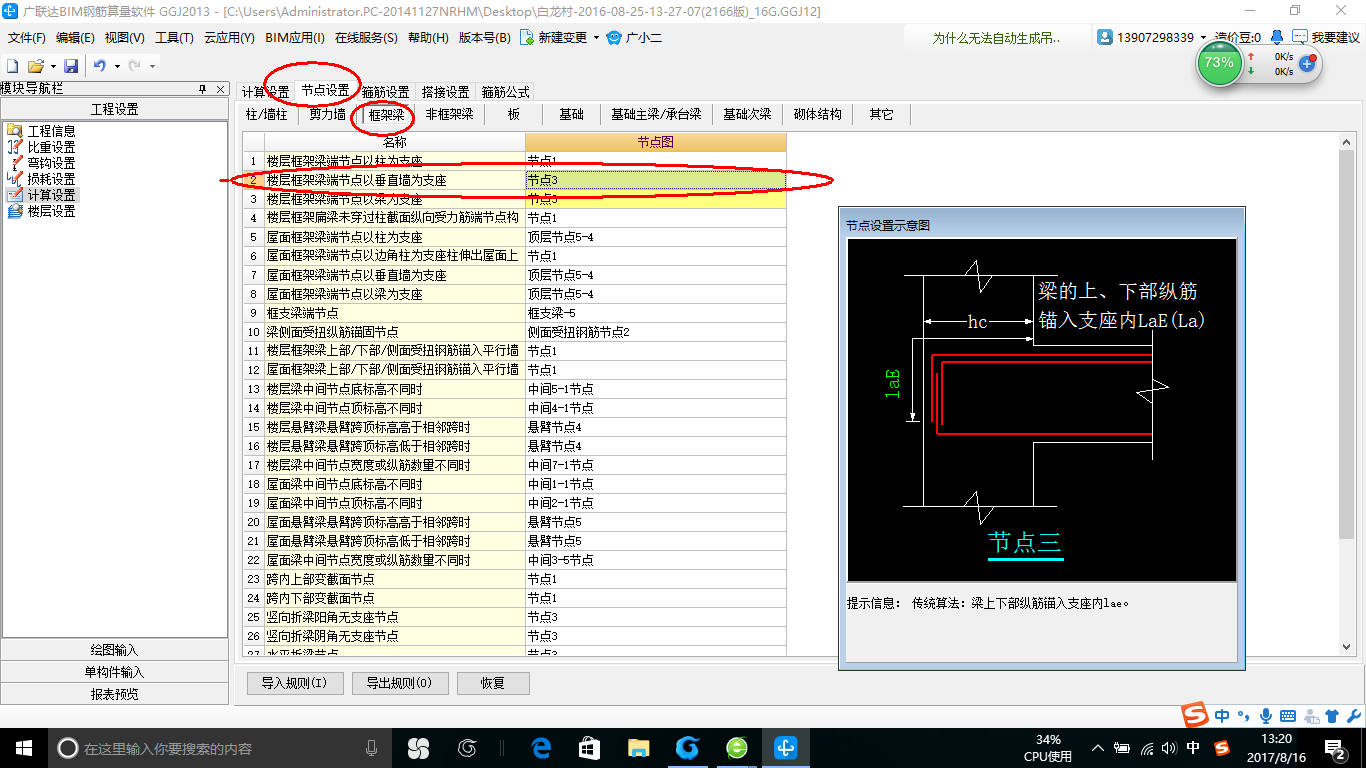
Task: Click the user account avatar icon
Action: 1105,37
